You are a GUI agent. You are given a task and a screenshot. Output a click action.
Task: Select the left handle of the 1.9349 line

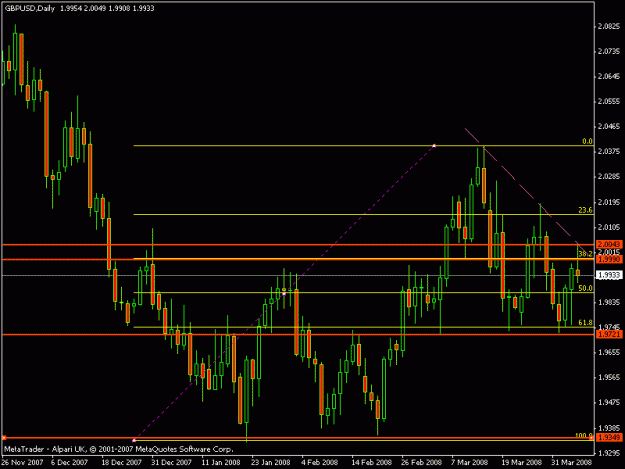pyautogui.click(x=4, y=438)
